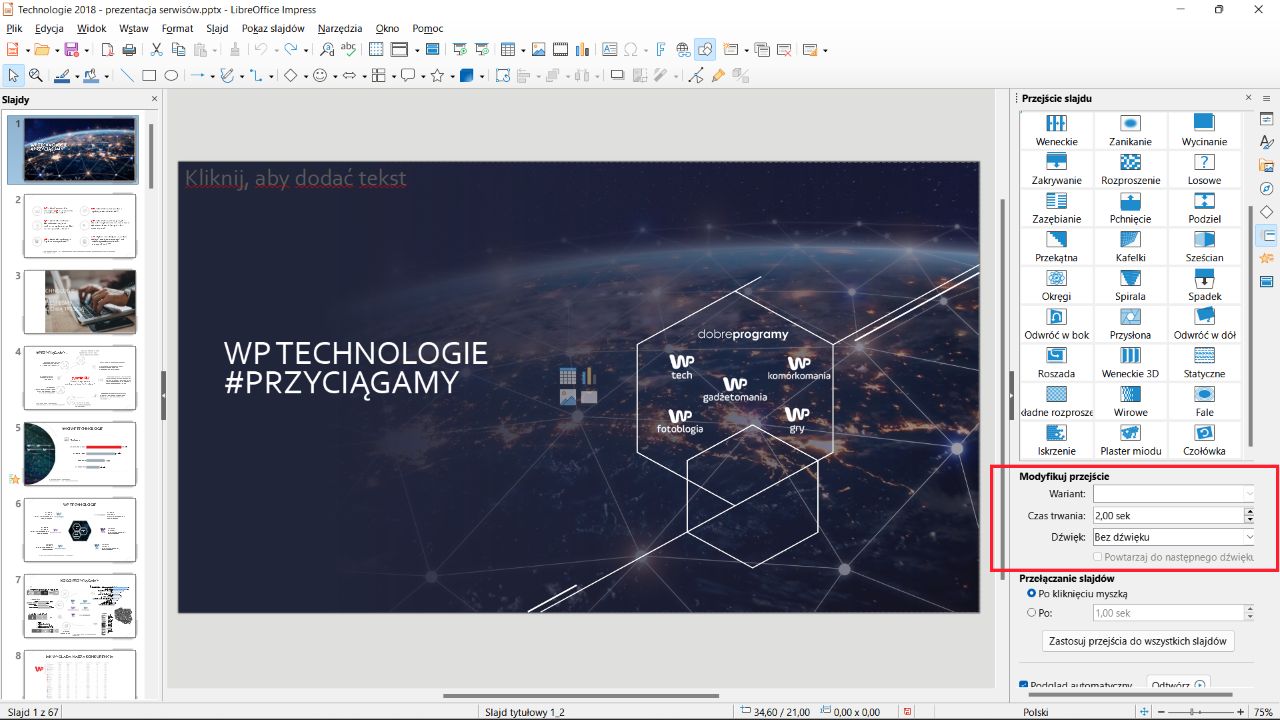
Task: Insert a text box
Action: pyautogui.click(x=609, y=48)
